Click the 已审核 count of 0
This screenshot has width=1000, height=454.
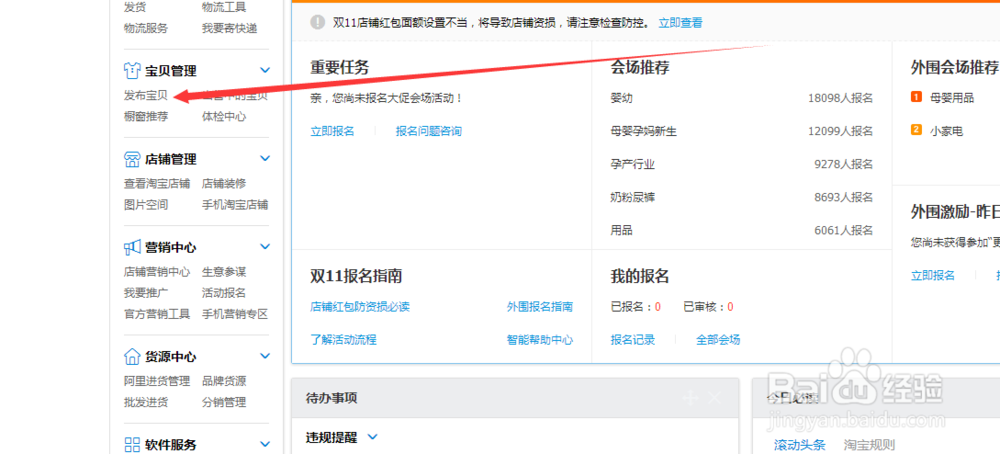point(730,307)
